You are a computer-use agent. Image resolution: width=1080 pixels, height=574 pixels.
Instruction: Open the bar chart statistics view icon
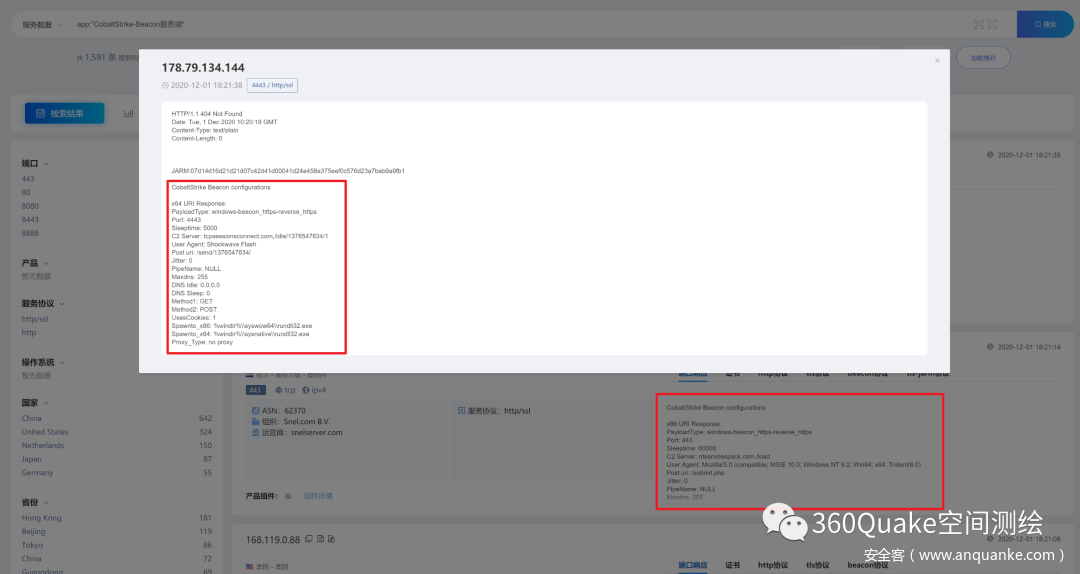click(x=128, y=113)
